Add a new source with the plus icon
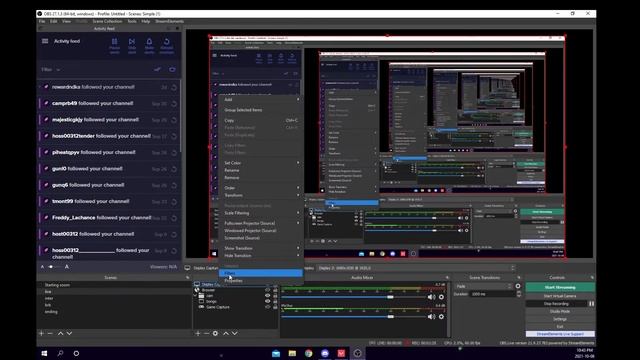This screenshot has height=360, width=640. point(198,333)
